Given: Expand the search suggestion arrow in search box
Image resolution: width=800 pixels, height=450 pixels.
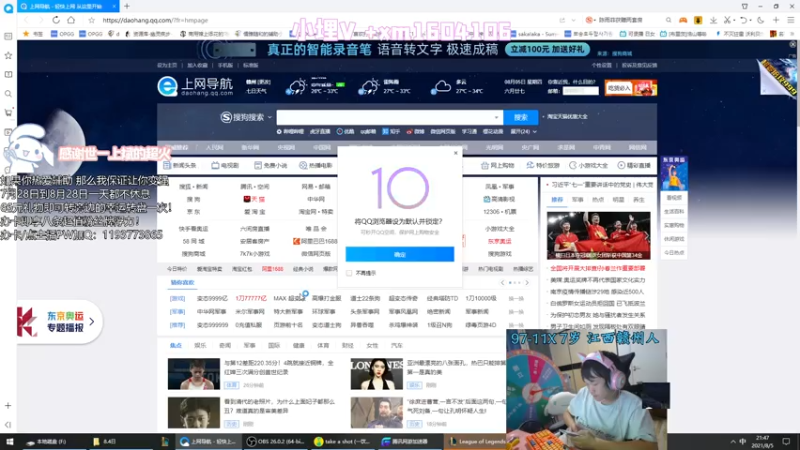Looking at the screenshot, I should coord(496,117).
